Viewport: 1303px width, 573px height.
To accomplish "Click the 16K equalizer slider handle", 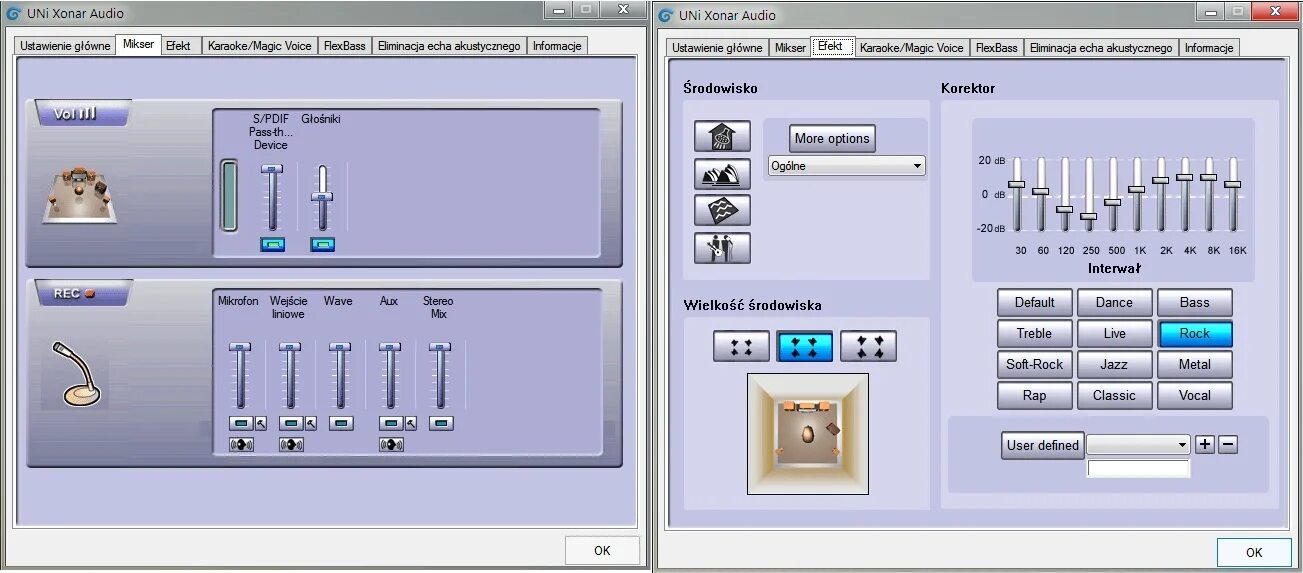I will 1232,184.
